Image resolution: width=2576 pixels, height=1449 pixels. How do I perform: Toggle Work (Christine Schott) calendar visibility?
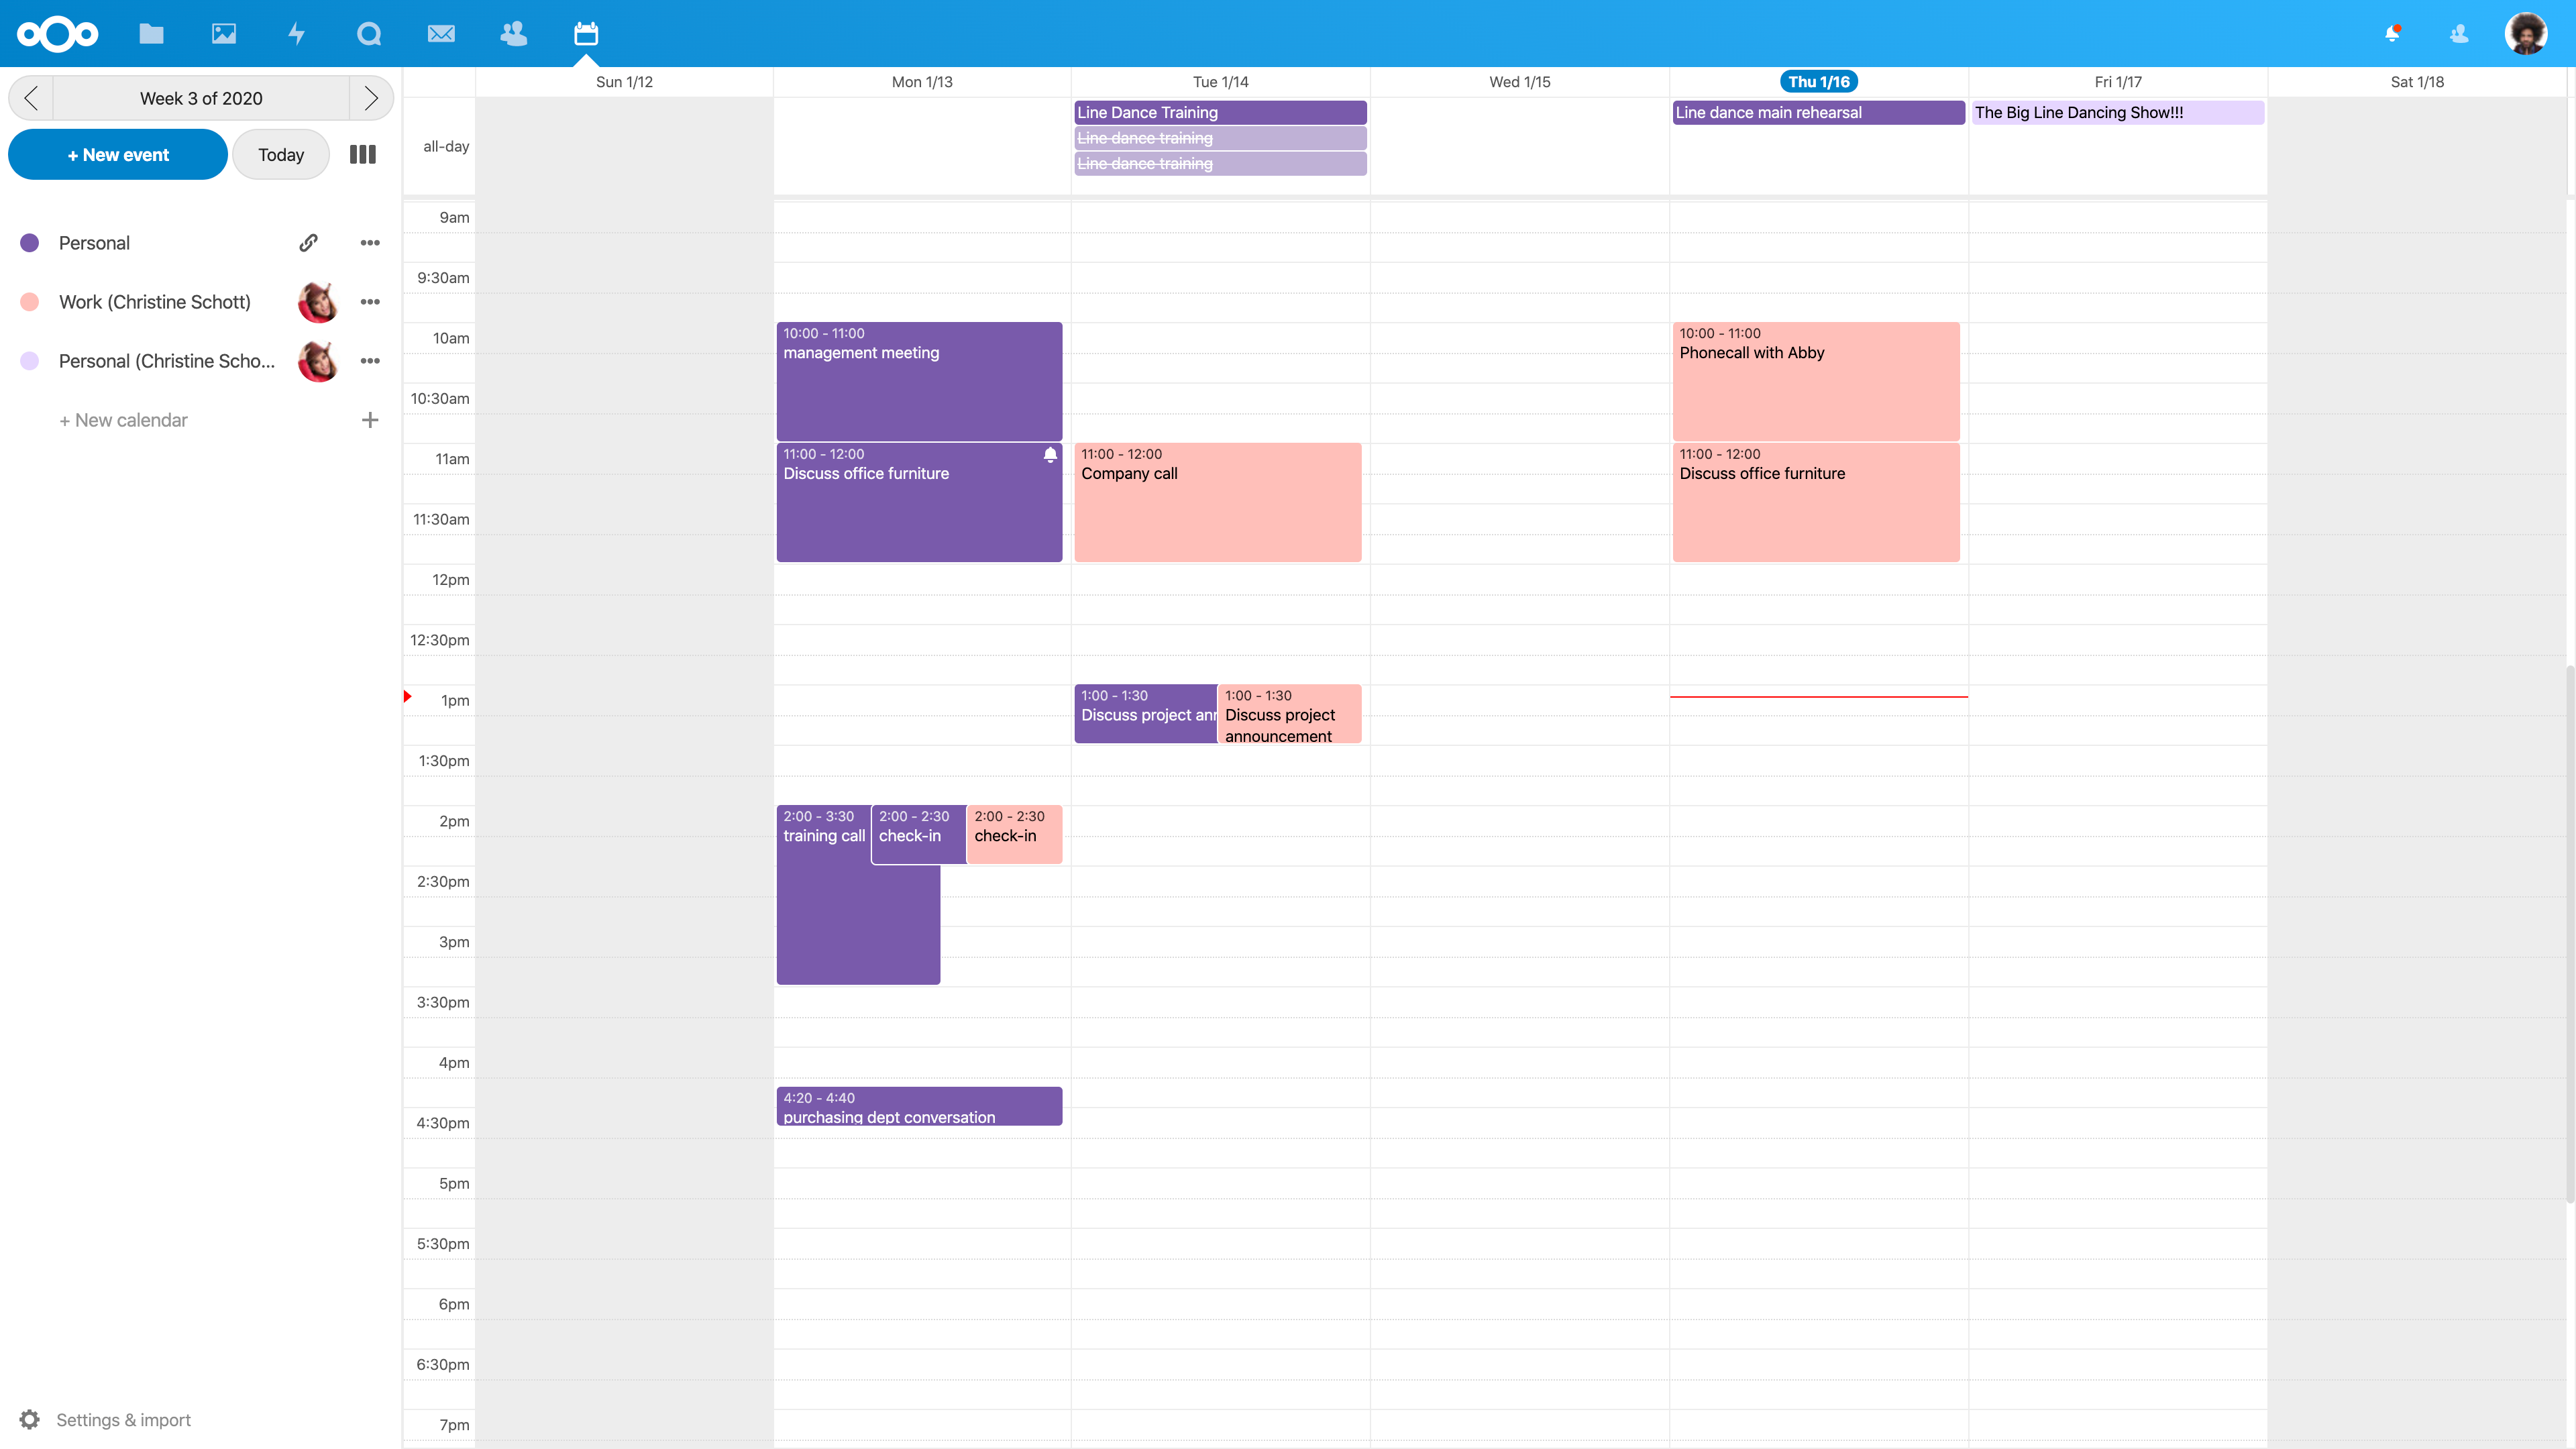[x=30, y=302]
